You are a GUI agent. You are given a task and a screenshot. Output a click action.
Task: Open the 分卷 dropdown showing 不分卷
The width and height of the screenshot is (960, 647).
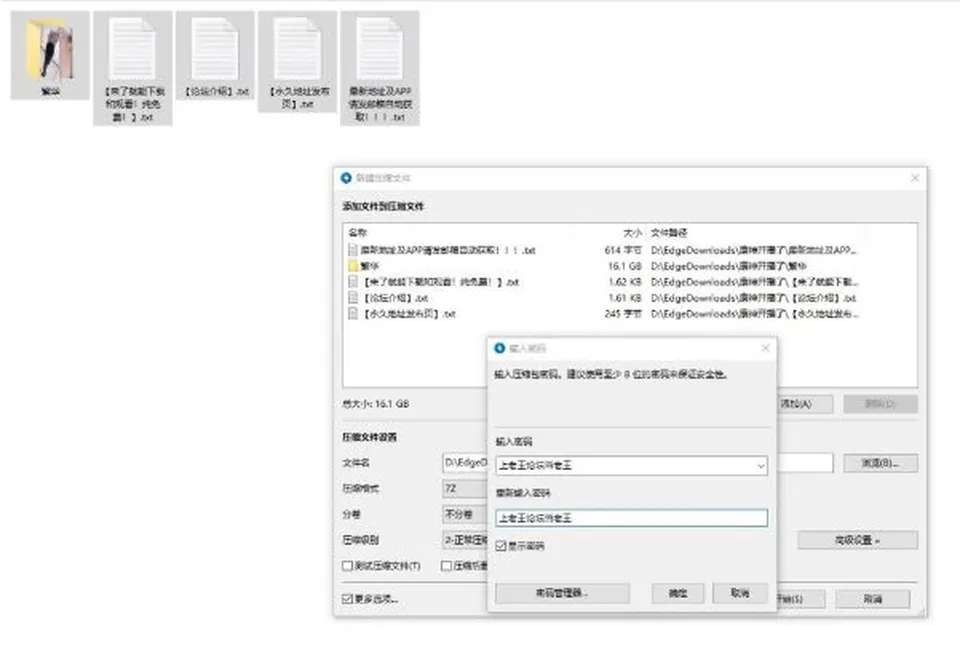click(x=465, y=514)
